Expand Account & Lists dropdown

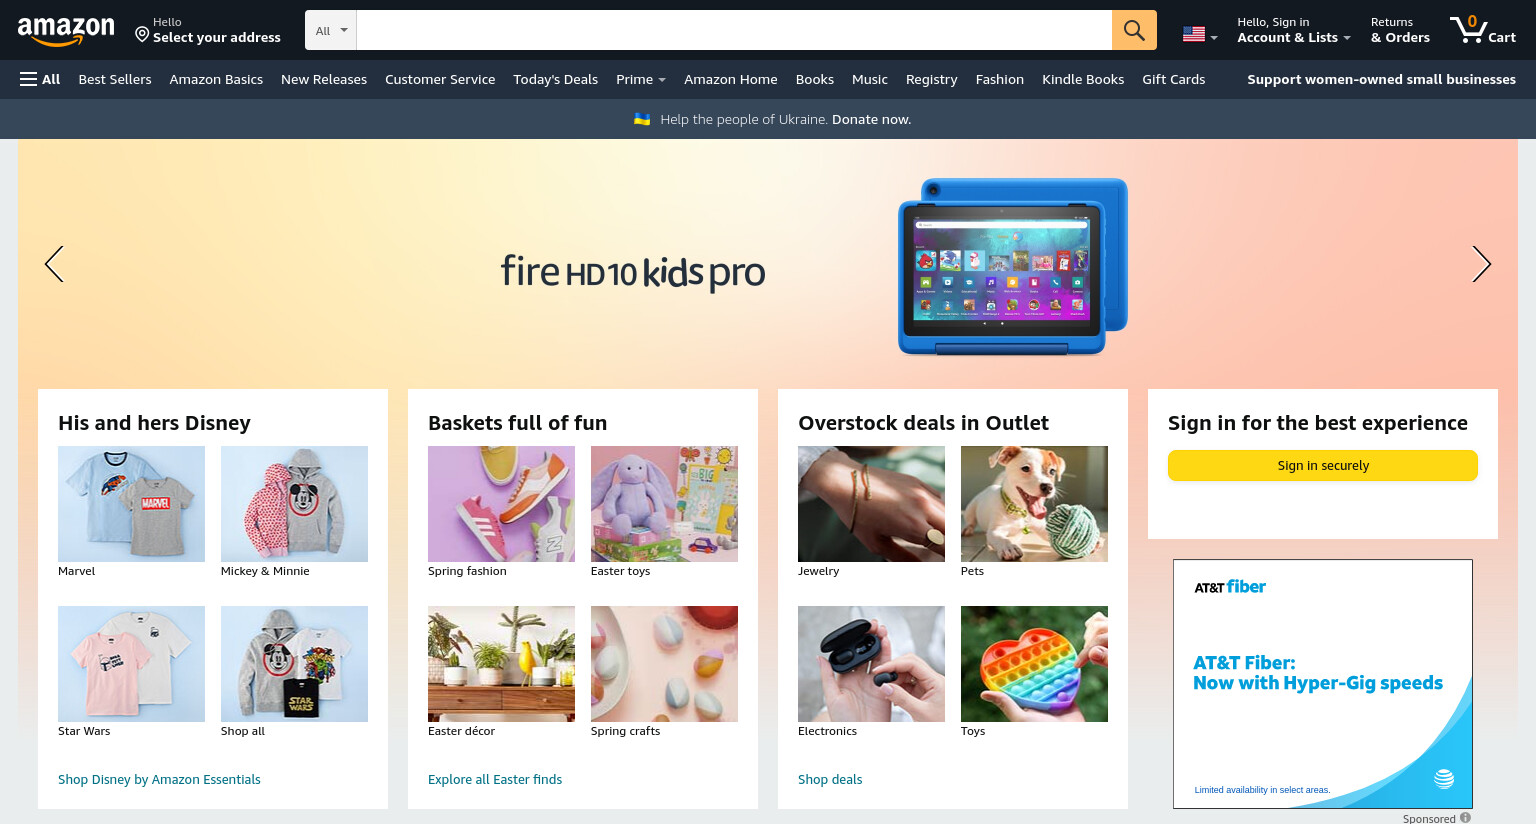pyautogui.click(x=1293, y=30)
